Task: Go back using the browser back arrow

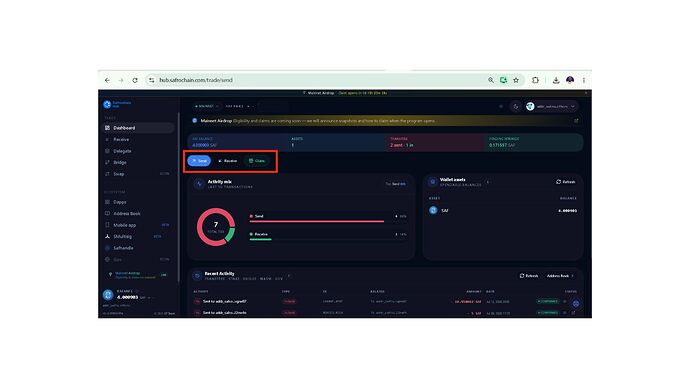Action: point(107,80)
